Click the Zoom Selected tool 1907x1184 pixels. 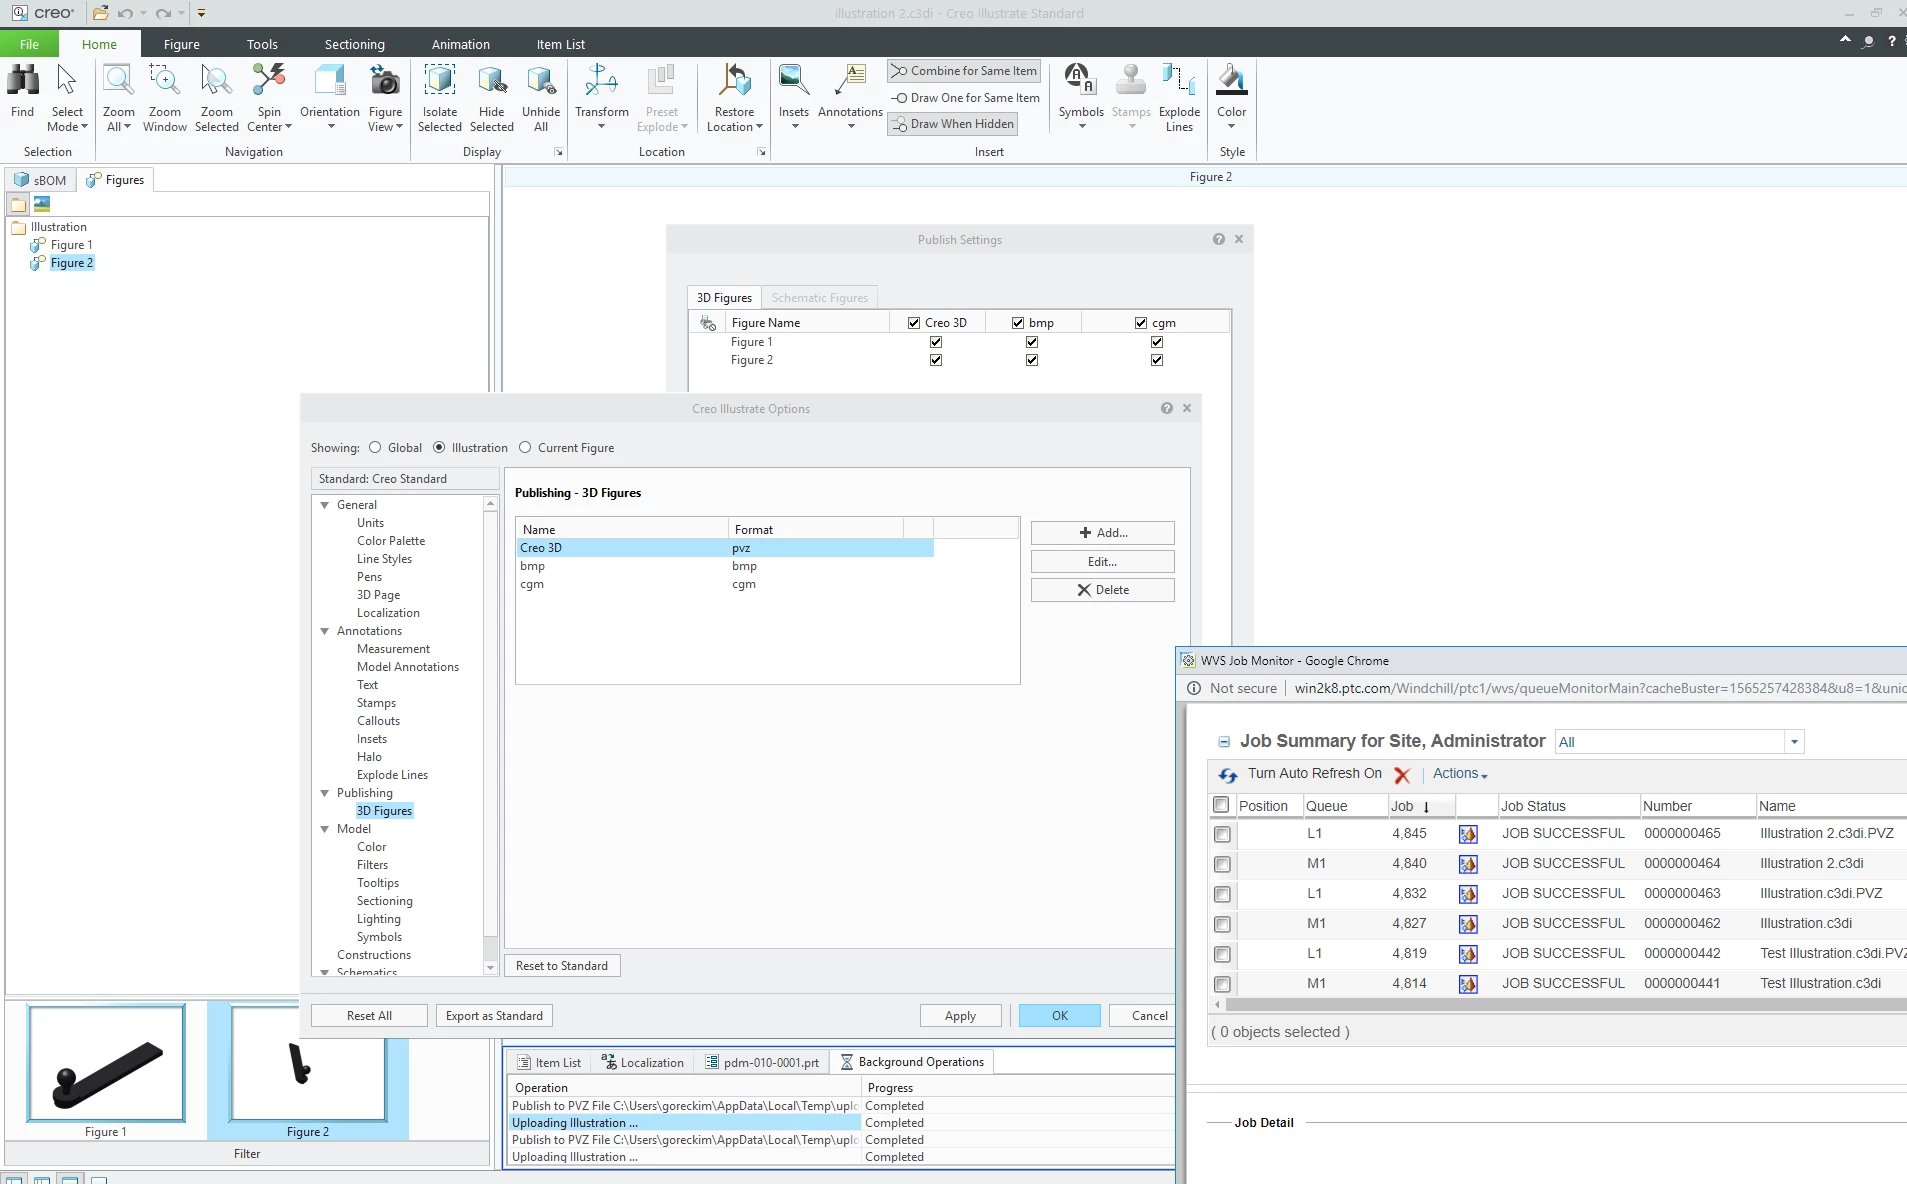216,81
